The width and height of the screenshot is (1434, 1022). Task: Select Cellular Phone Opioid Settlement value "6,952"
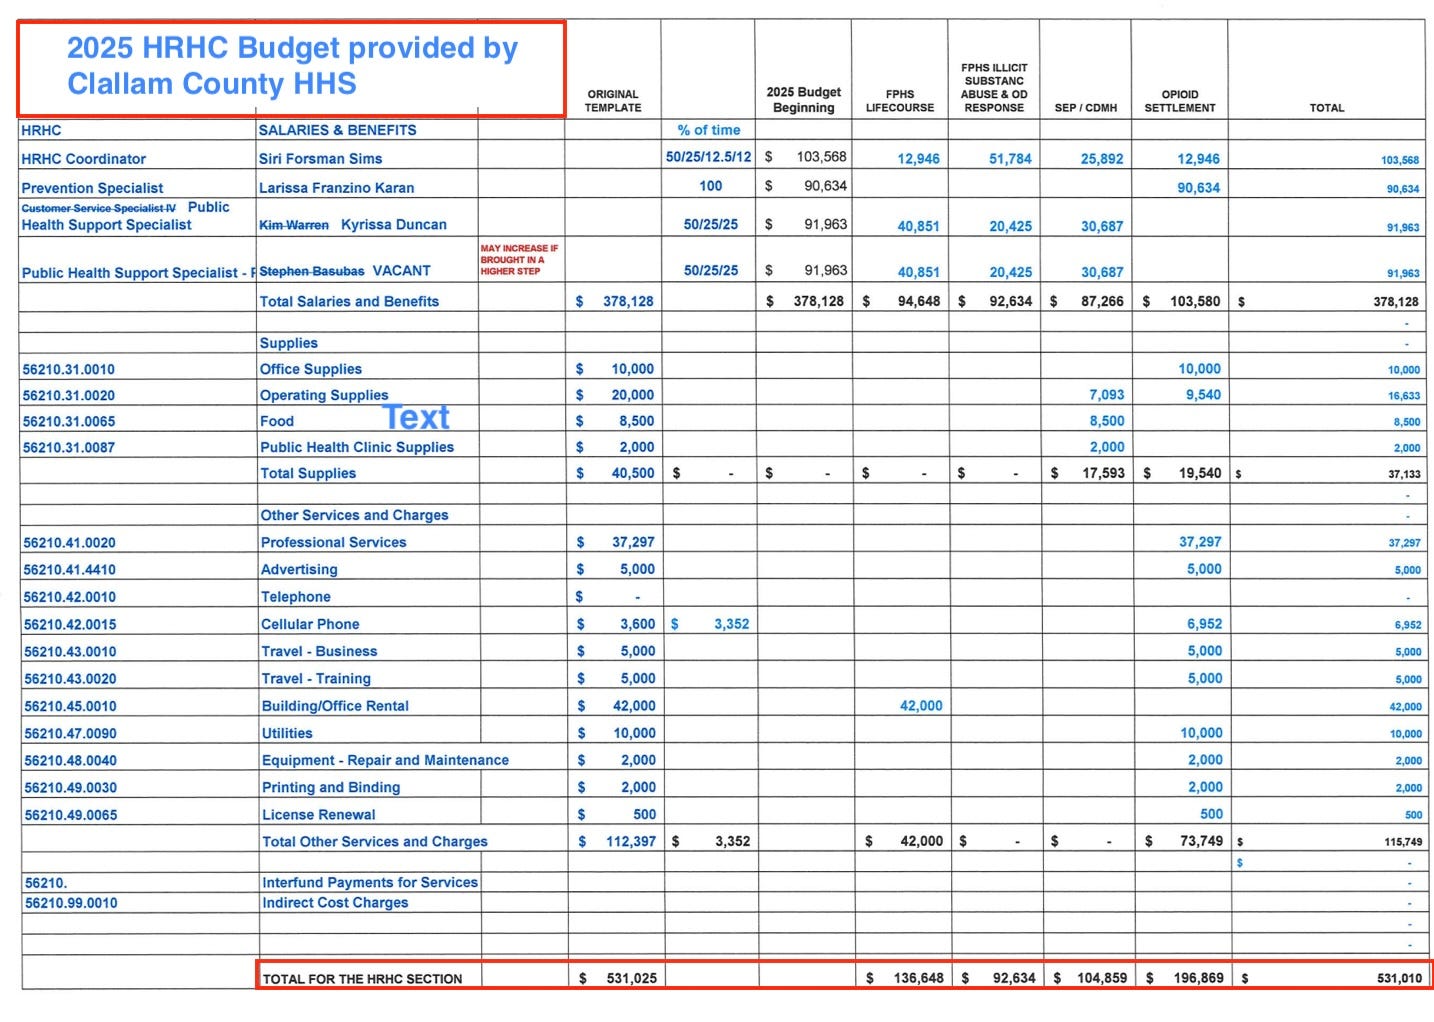[x=1204, y=624]
